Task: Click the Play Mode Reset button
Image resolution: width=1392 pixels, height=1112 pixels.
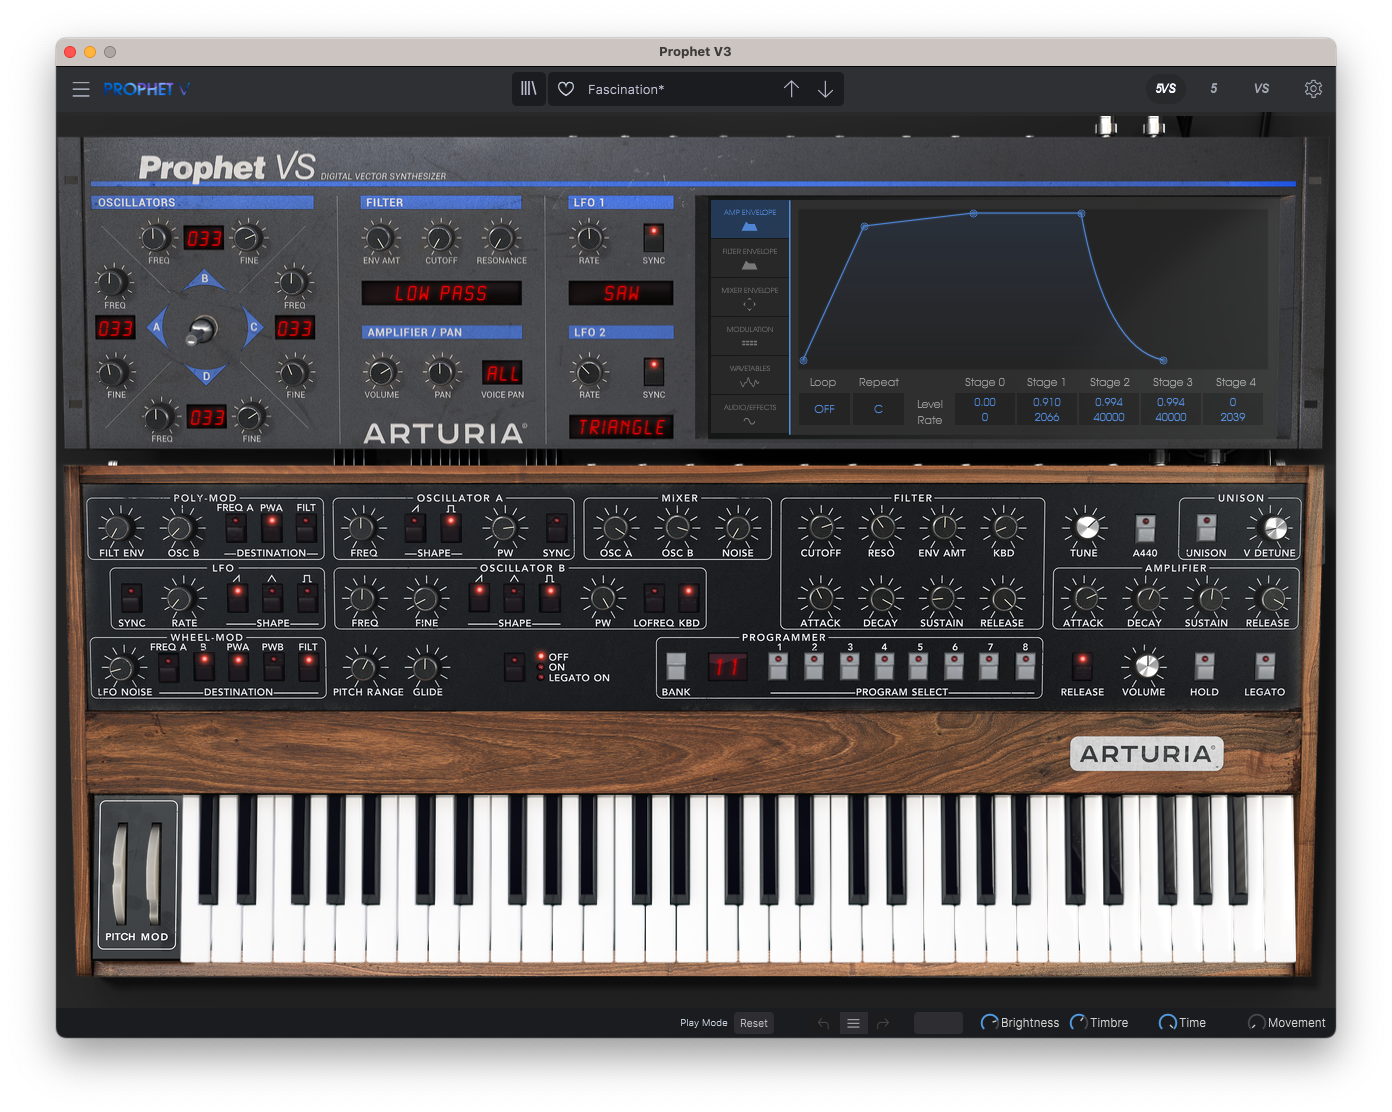Action: click(x=754, y=1023)
